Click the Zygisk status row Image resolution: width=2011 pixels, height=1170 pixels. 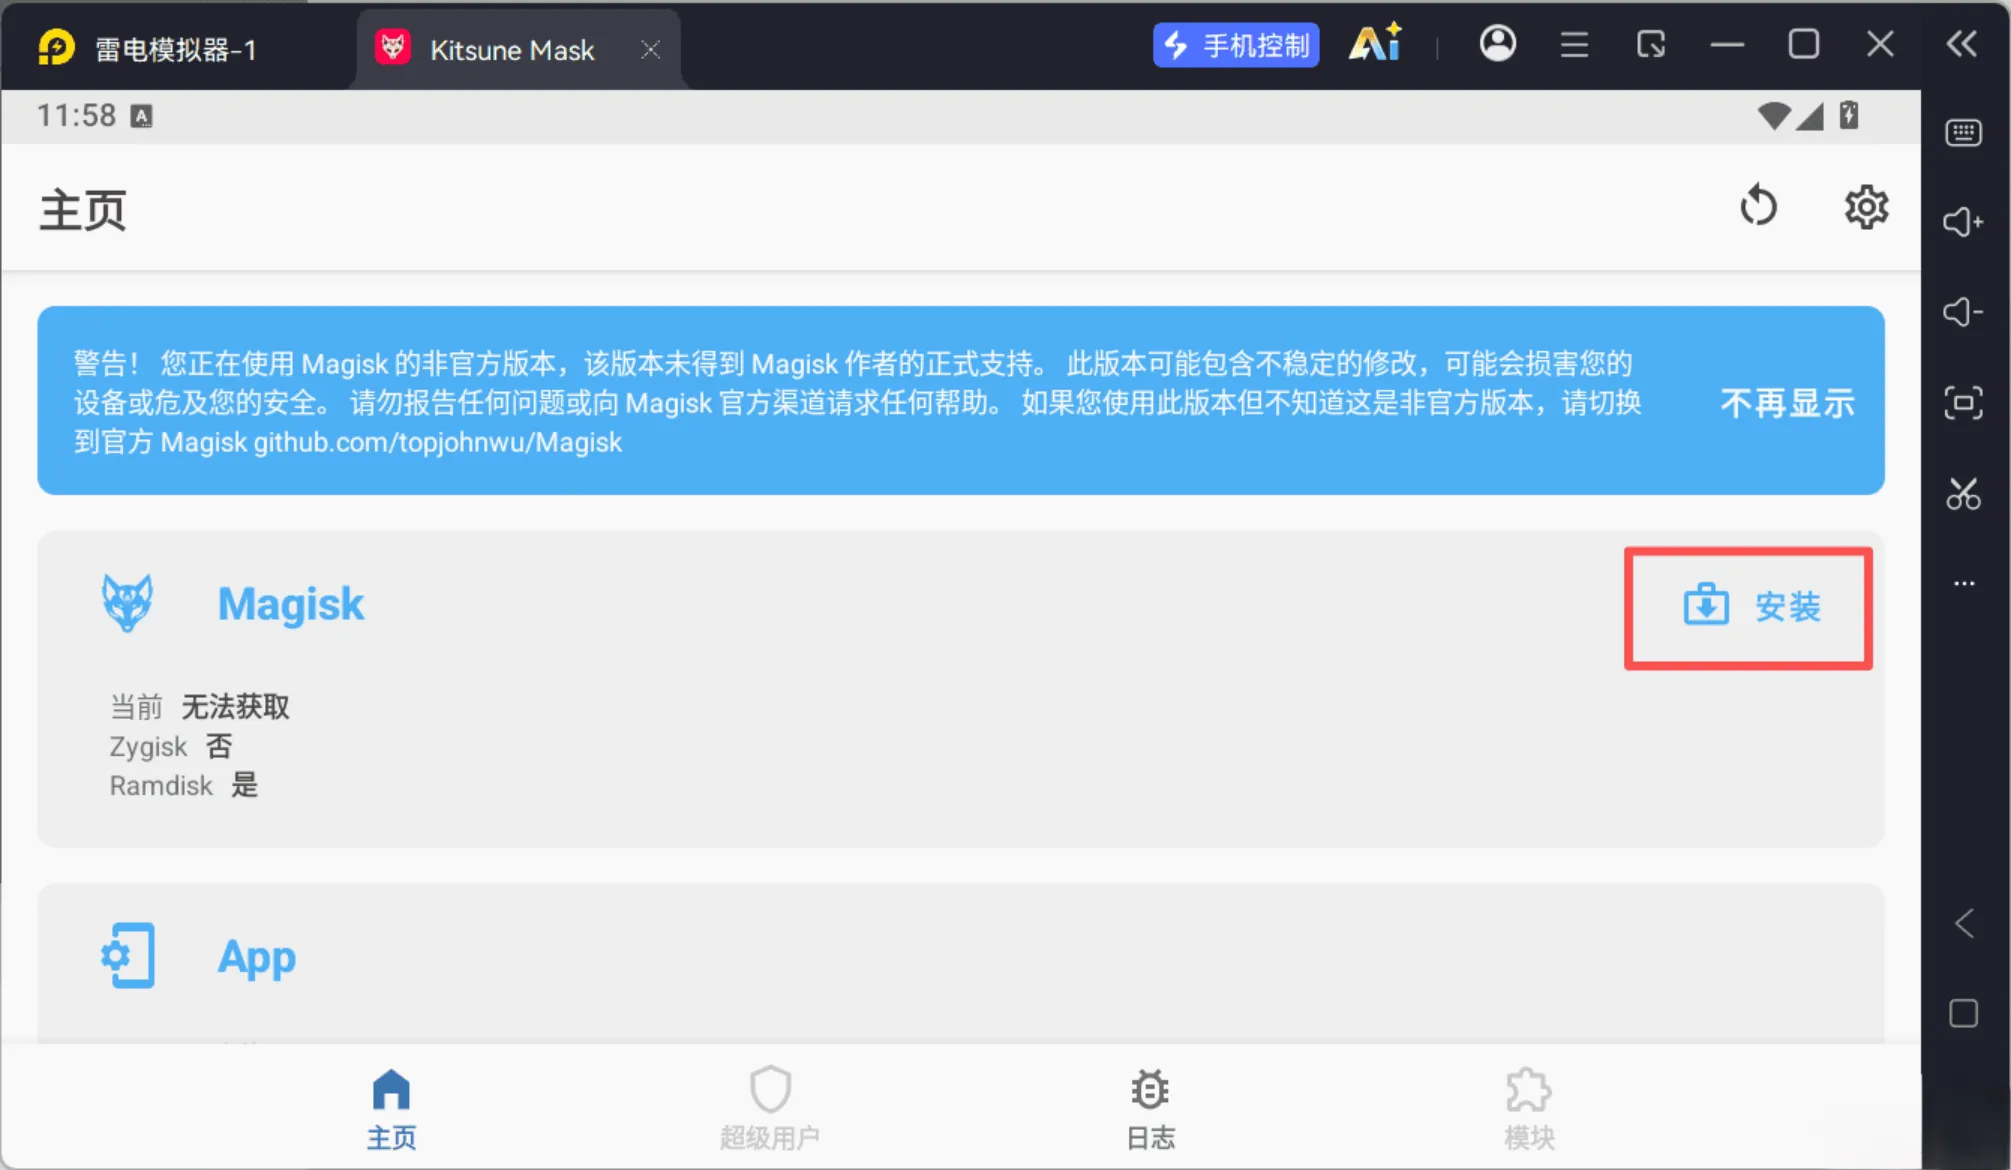point(171,746)
